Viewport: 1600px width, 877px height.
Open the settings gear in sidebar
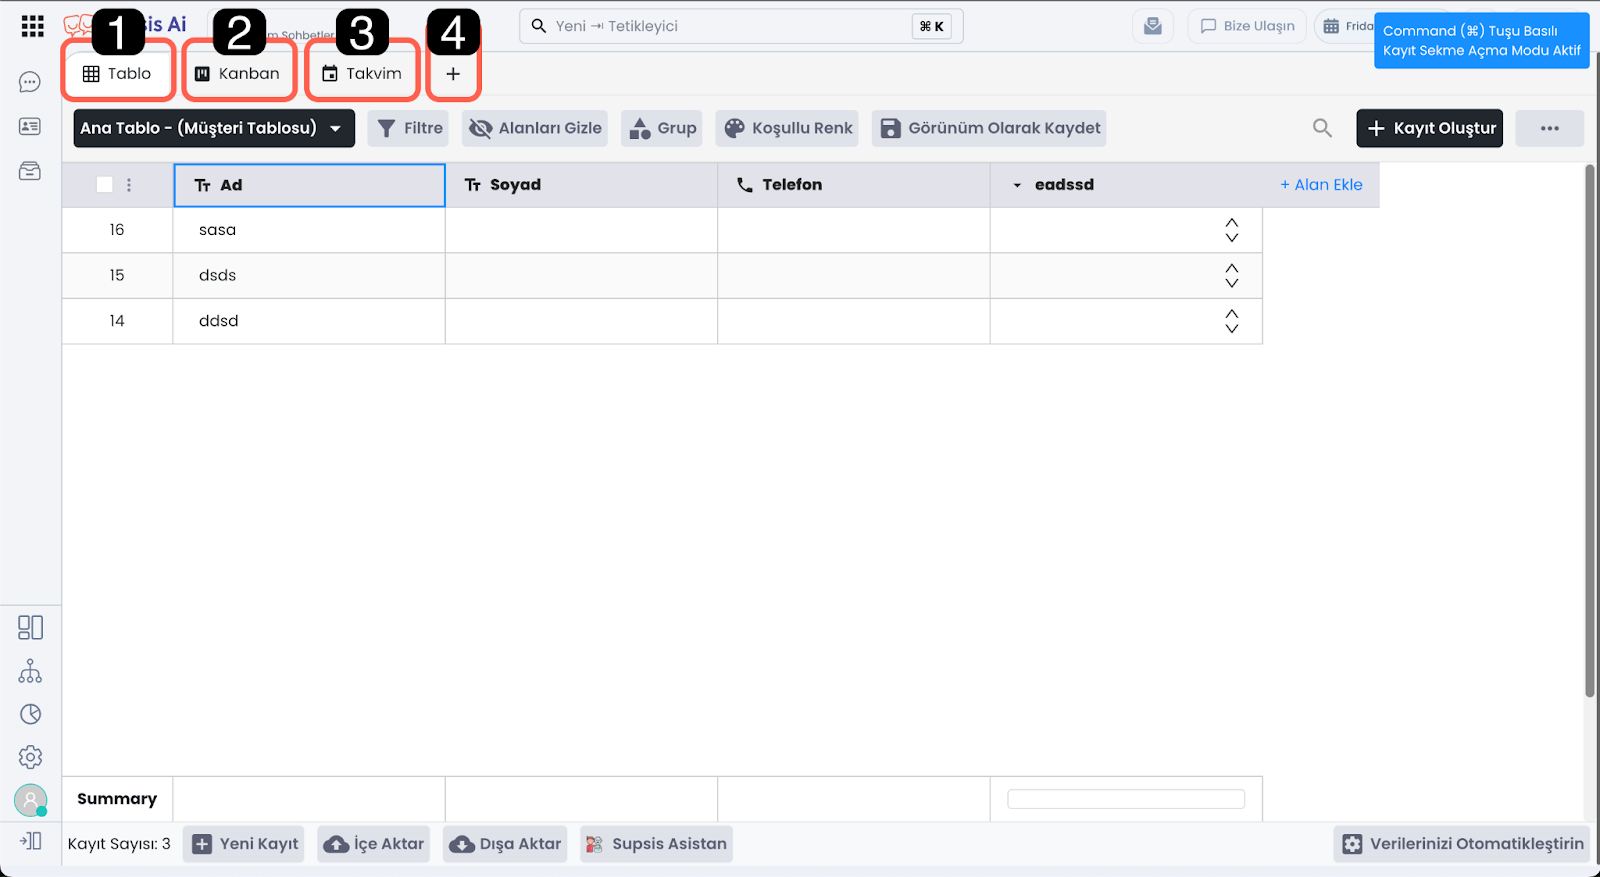pos(30,757)
